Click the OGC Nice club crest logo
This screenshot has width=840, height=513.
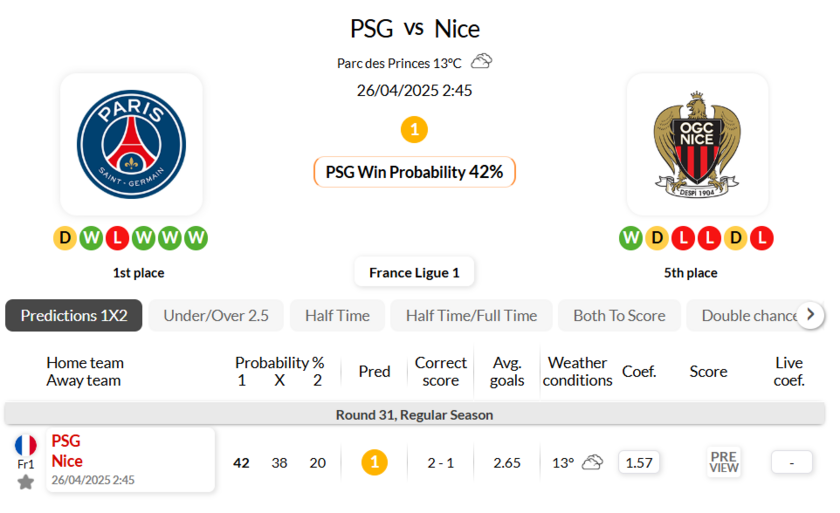[697, 144]
